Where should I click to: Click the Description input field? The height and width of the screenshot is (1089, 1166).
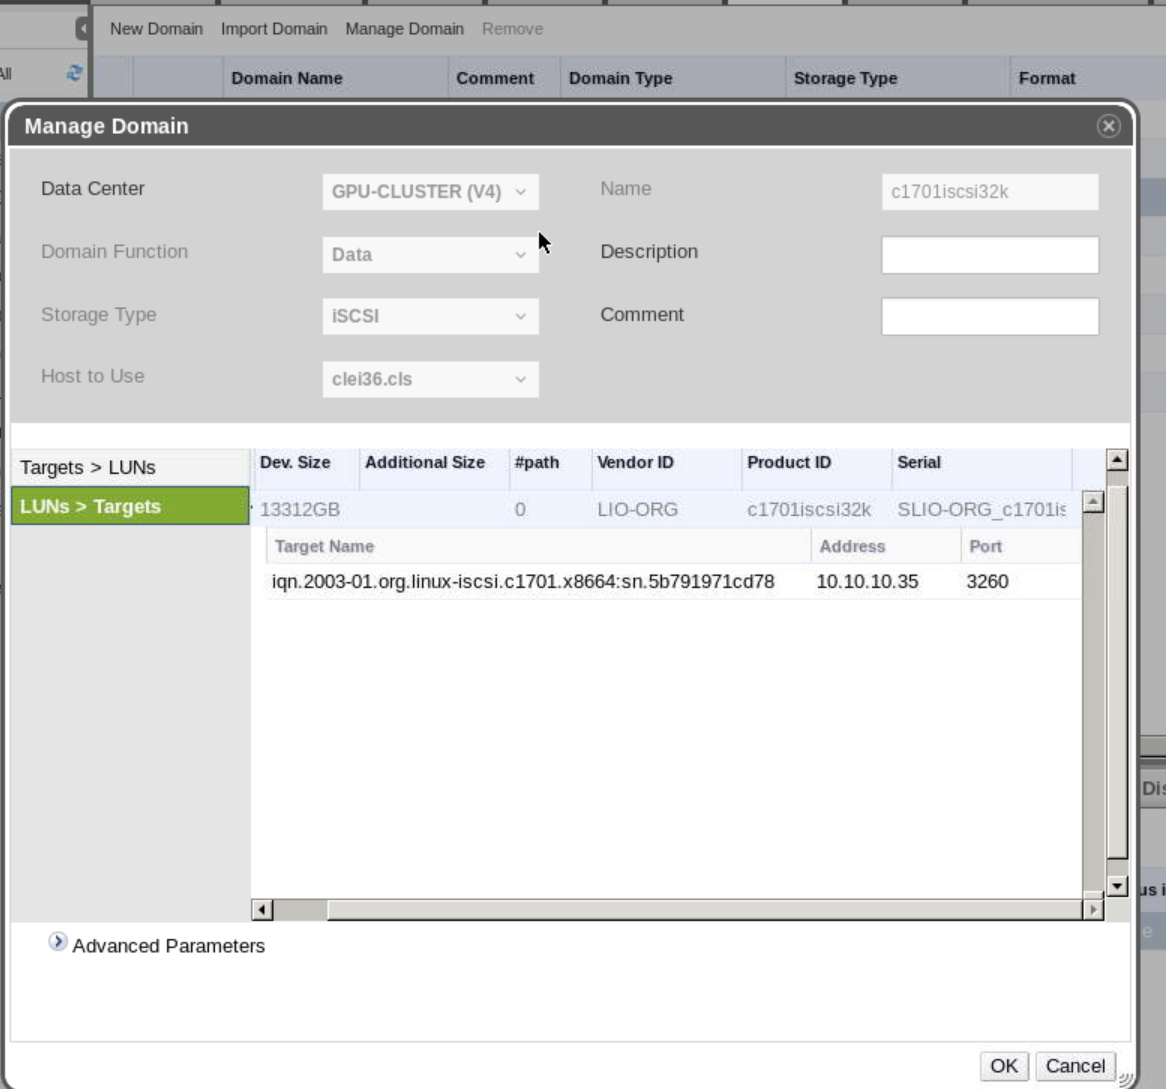(x=989, y=255)
